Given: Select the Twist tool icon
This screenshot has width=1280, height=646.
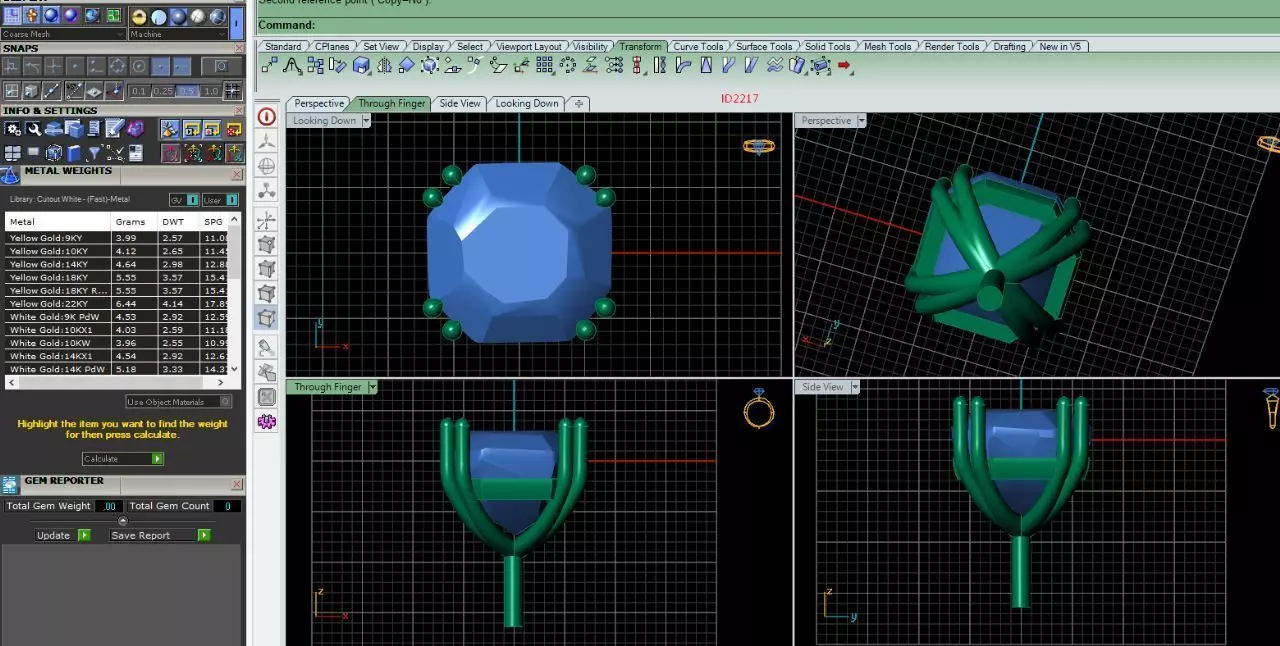Looking at the screenshot, I should tap(660, 65).
